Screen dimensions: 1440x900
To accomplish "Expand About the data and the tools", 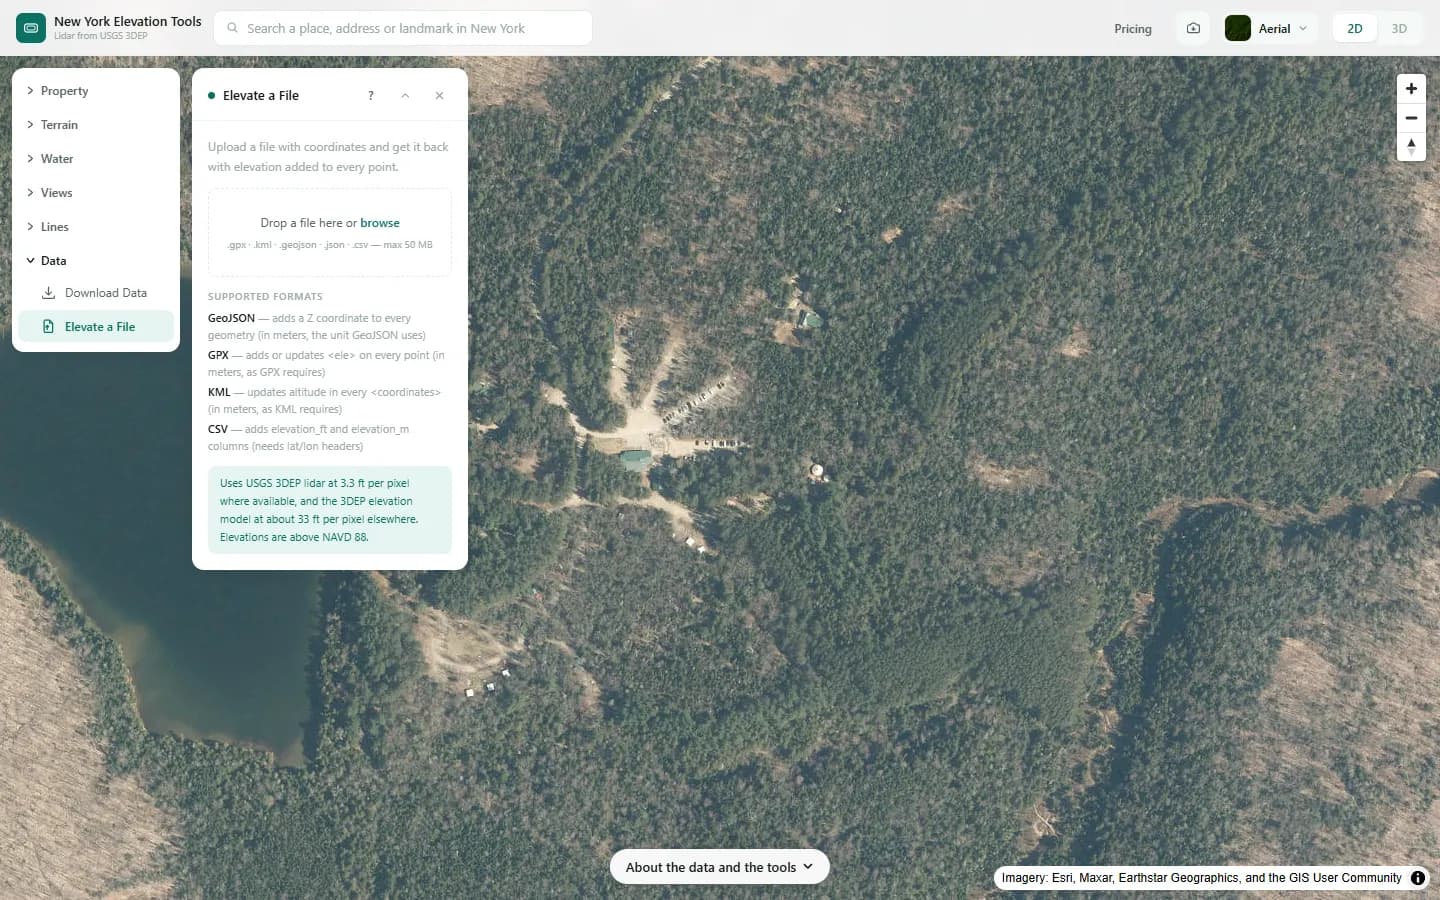I will click(720, 867).
